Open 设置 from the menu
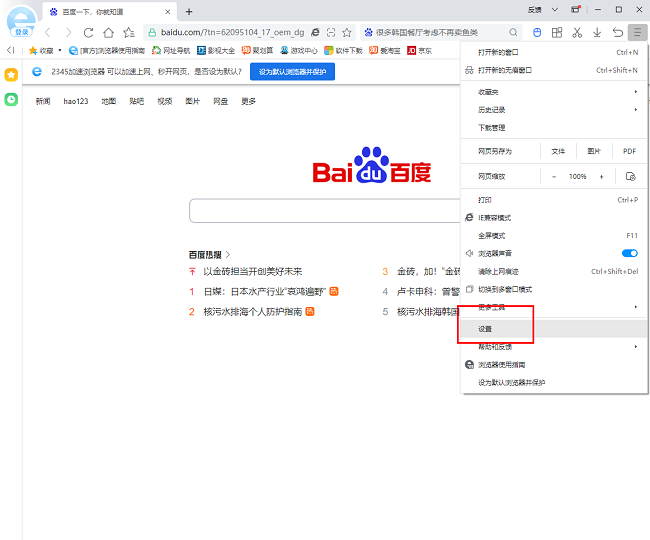 coord(554,329)
